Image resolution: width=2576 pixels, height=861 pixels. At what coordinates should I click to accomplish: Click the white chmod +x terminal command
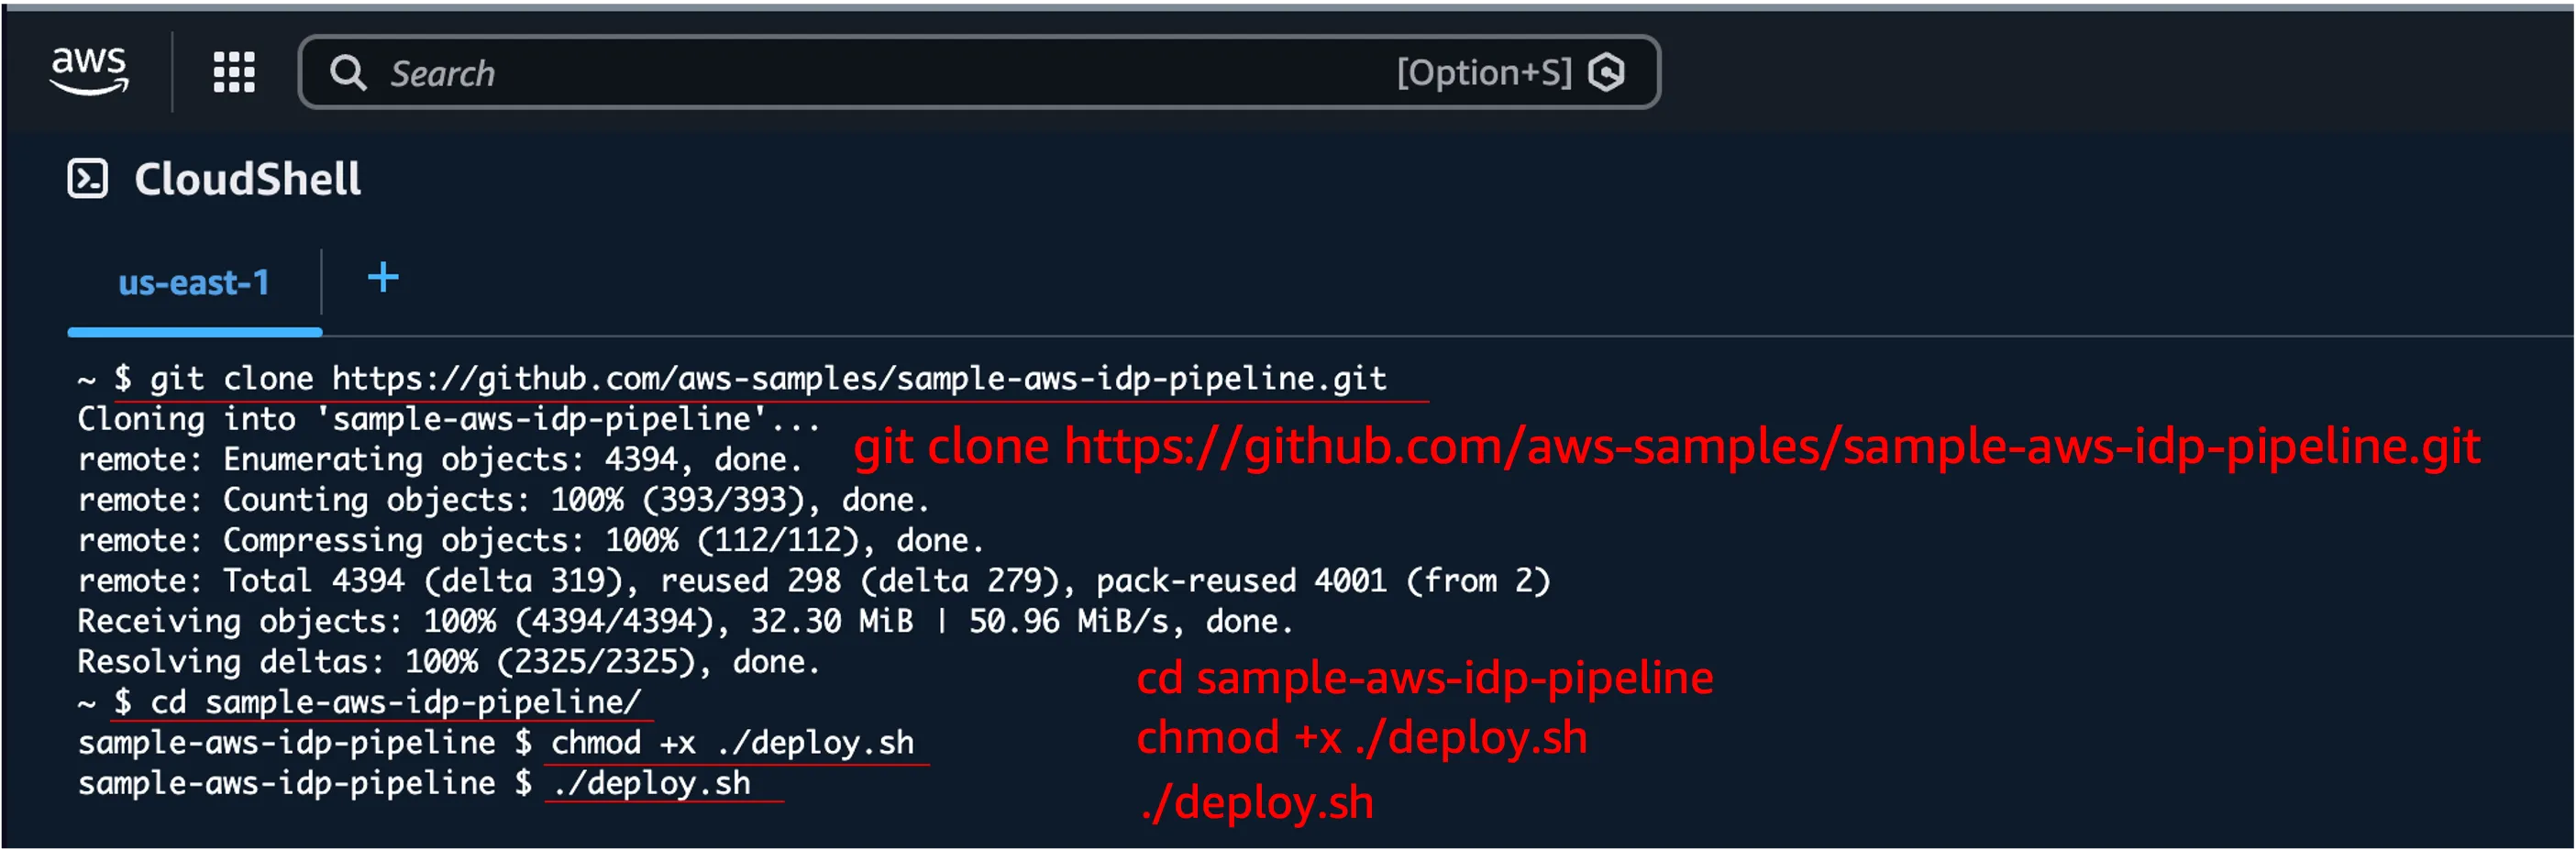(732, 743)
